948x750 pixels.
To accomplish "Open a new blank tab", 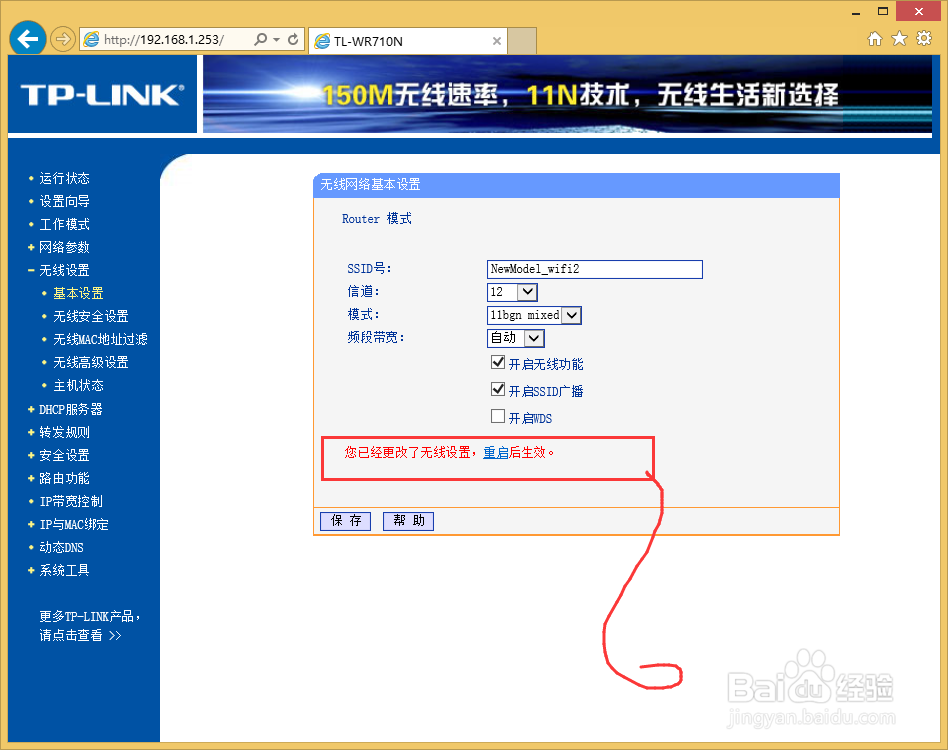I will pyautogui.click(x=522, y=41).
